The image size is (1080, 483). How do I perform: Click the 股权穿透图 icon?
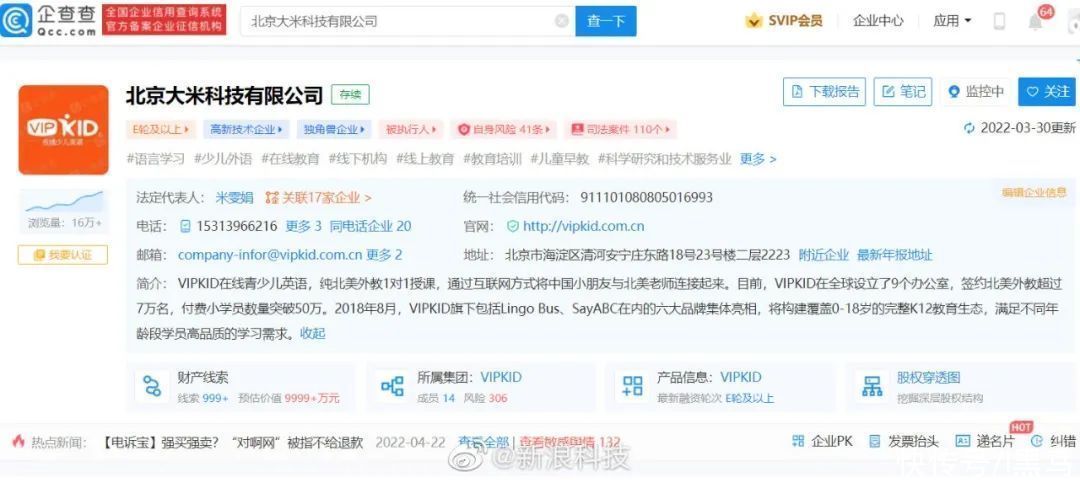click(872, 387)
